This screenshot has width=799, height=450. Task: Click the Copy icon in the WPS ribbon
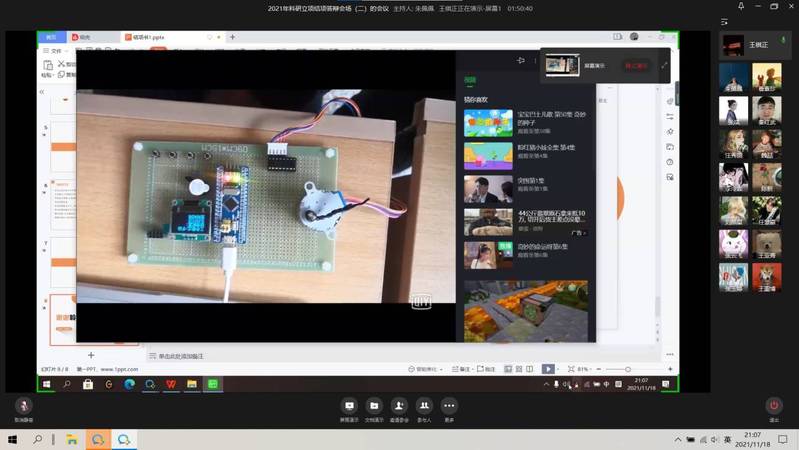pyautogui.click(x=62, y=74)
